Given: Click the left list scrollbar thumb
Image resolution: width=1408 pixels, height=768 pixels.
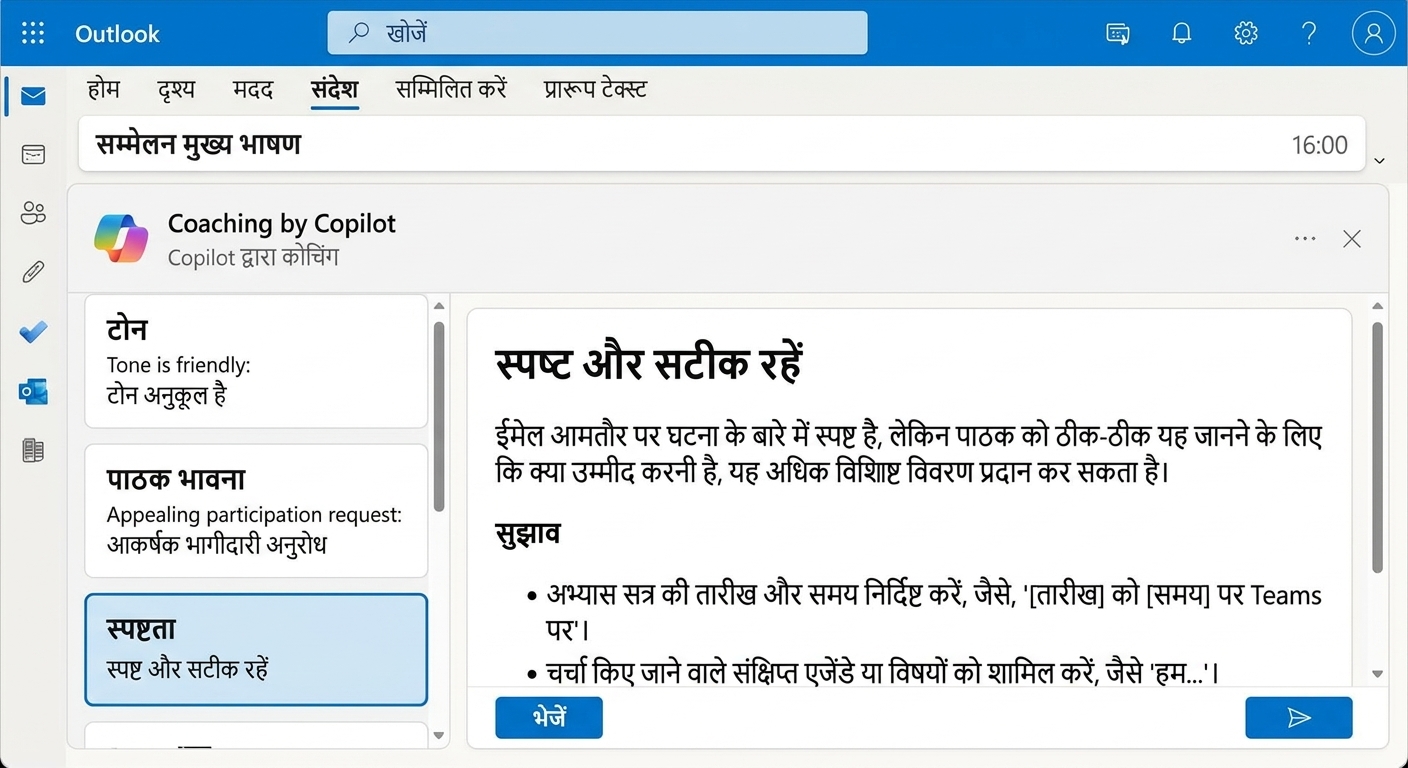Looking at the screenshot, I should pyautogui.click(x=438, y=416).
